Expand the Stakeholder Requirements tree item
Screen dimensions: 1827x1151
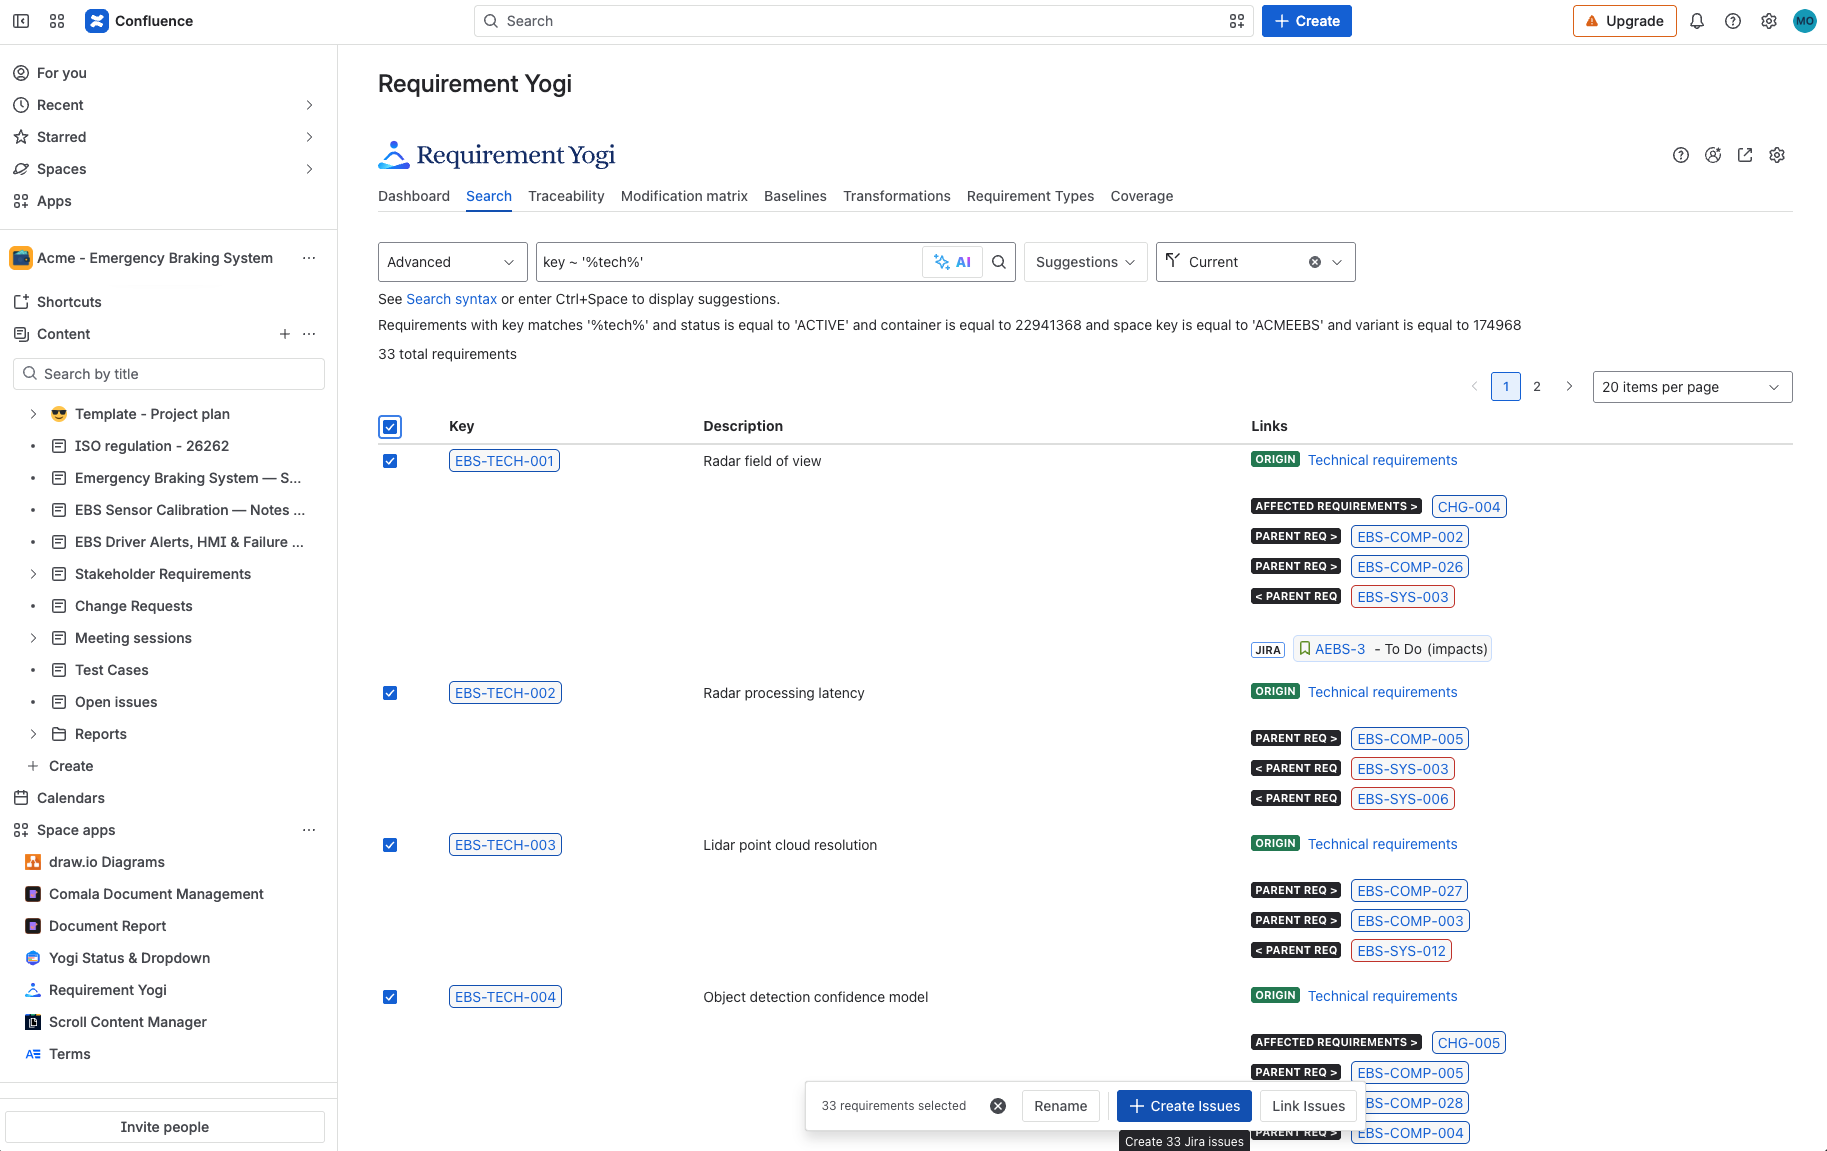33,574
